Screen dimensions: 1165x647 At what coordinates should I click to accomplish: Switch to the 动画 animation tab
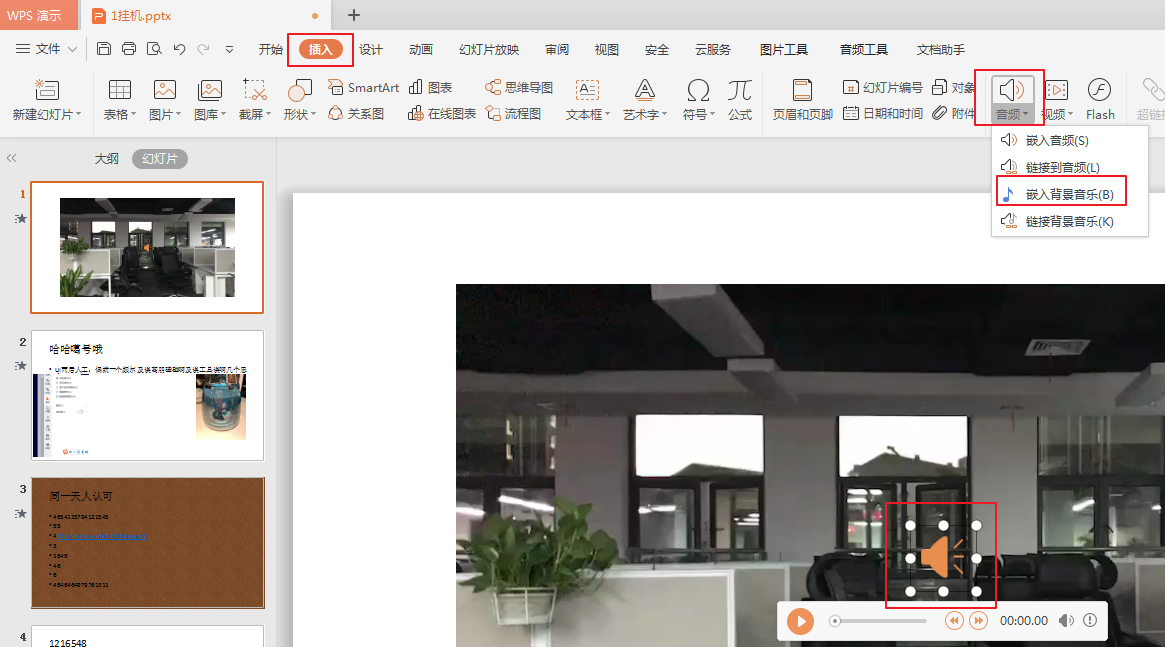[x=421, y=50]
